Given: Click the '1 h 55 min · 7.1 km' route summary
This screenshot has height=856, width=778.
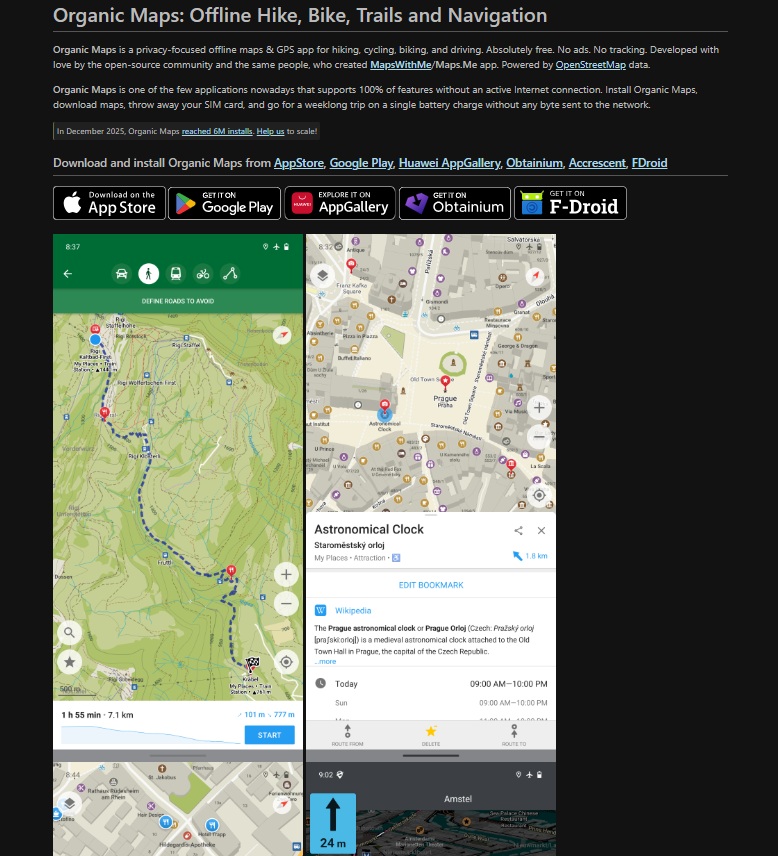Looking at the screenshot, I should (x=97, y=715).
